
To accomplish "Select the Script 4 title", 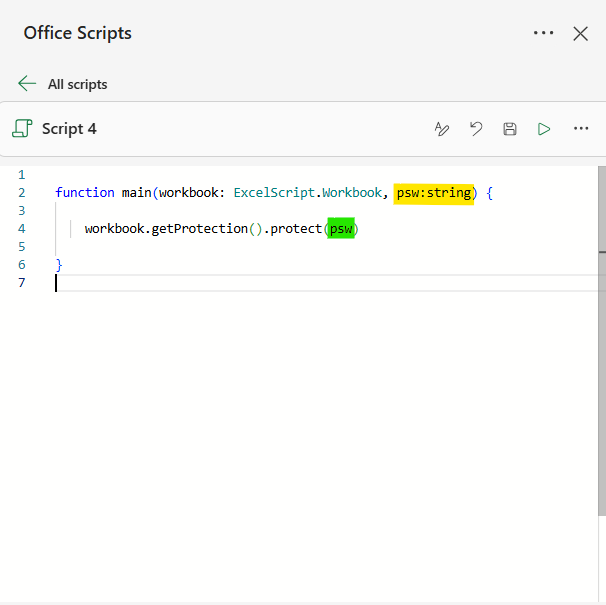I will coord(69,129).
